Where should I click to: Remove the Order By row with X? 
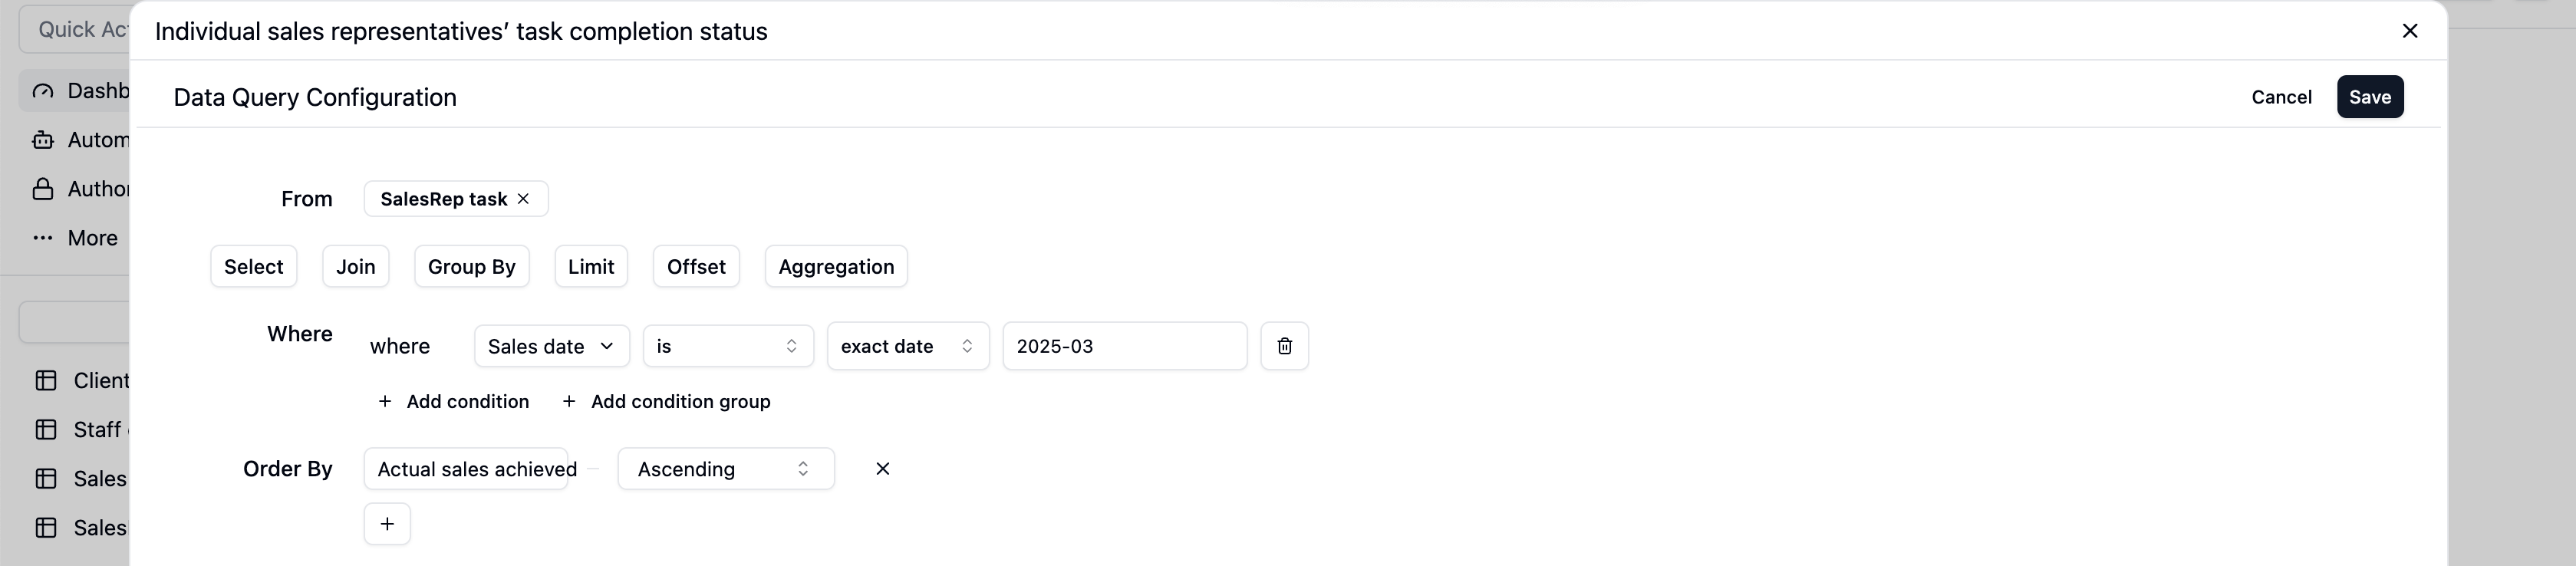(882, 469)
